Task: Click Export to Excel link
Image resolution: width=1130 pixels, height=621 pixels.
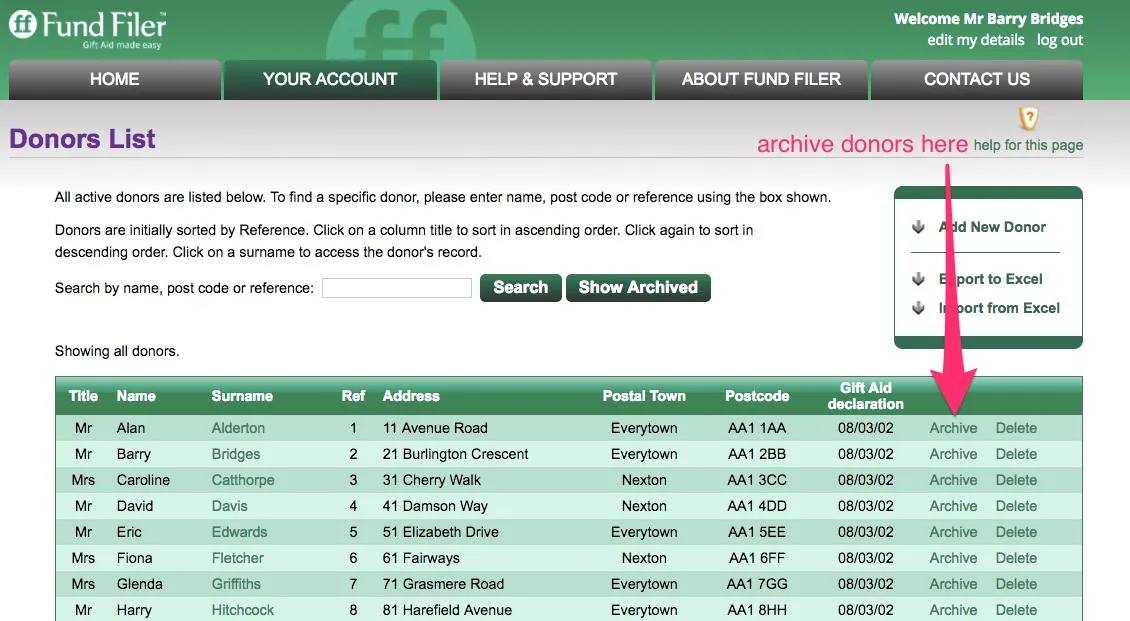Action: [x=990, y=279]
